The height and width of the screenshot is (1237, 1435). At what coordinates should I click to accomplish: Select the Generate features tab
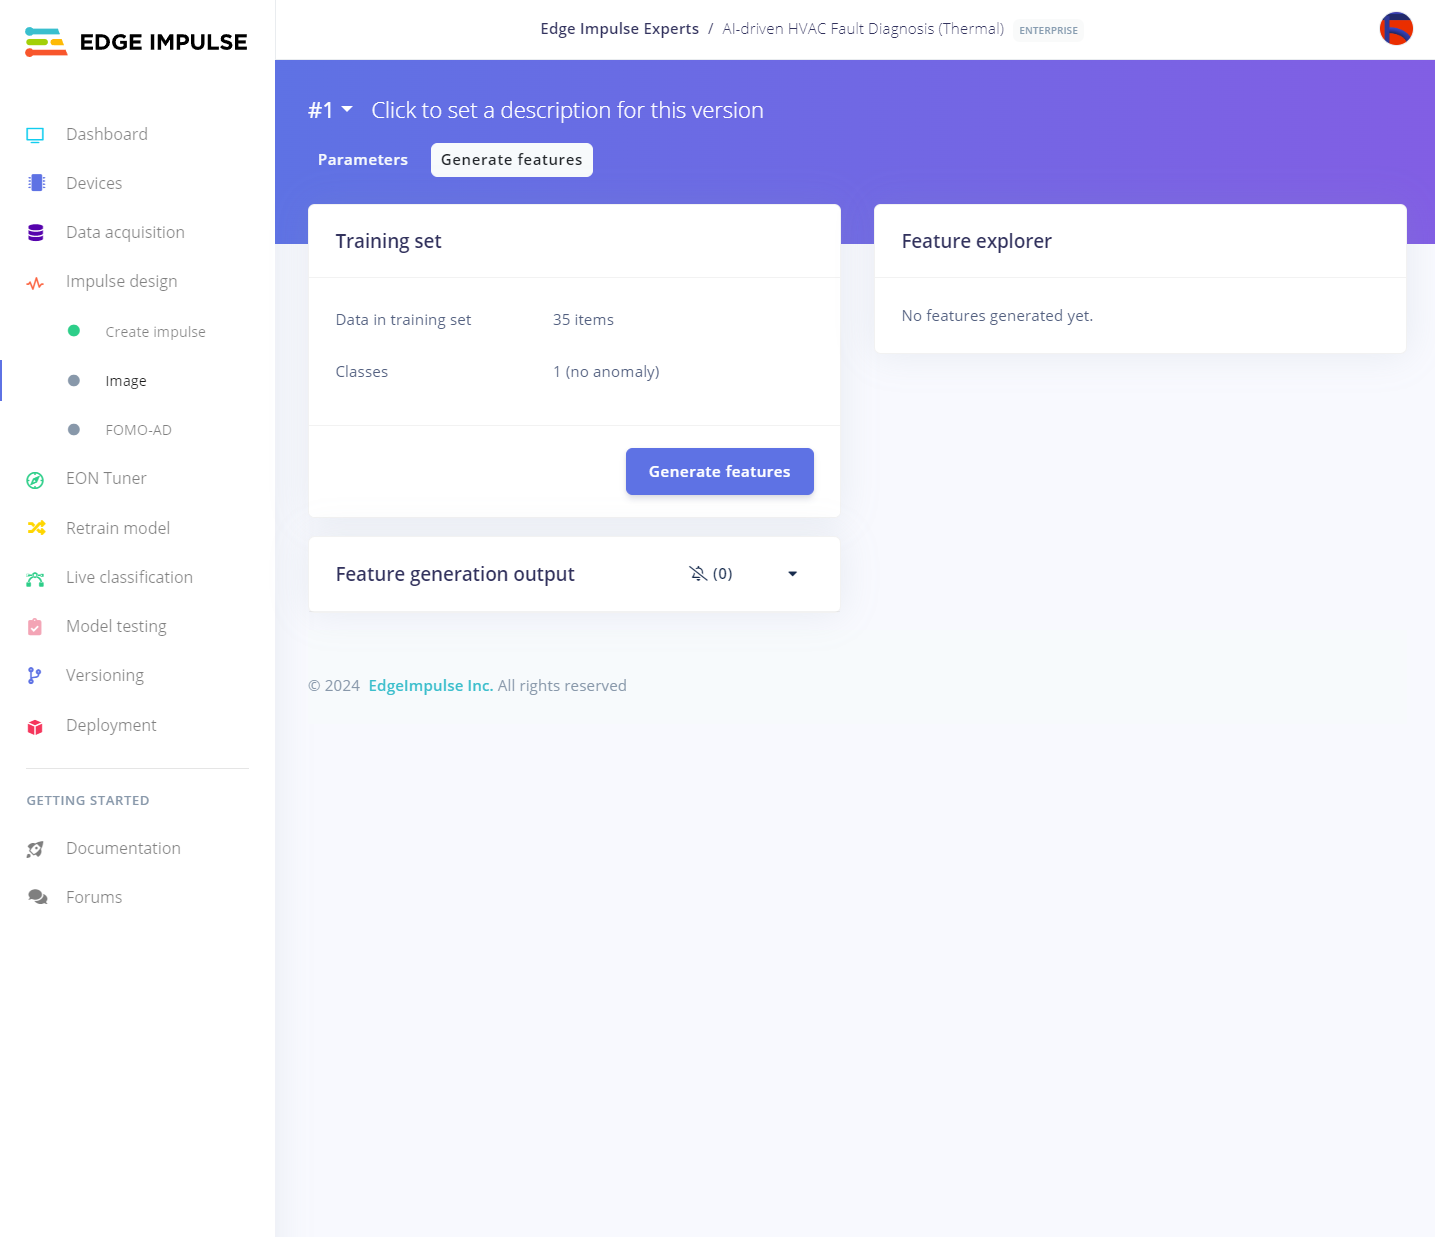[x=511, y=160]
